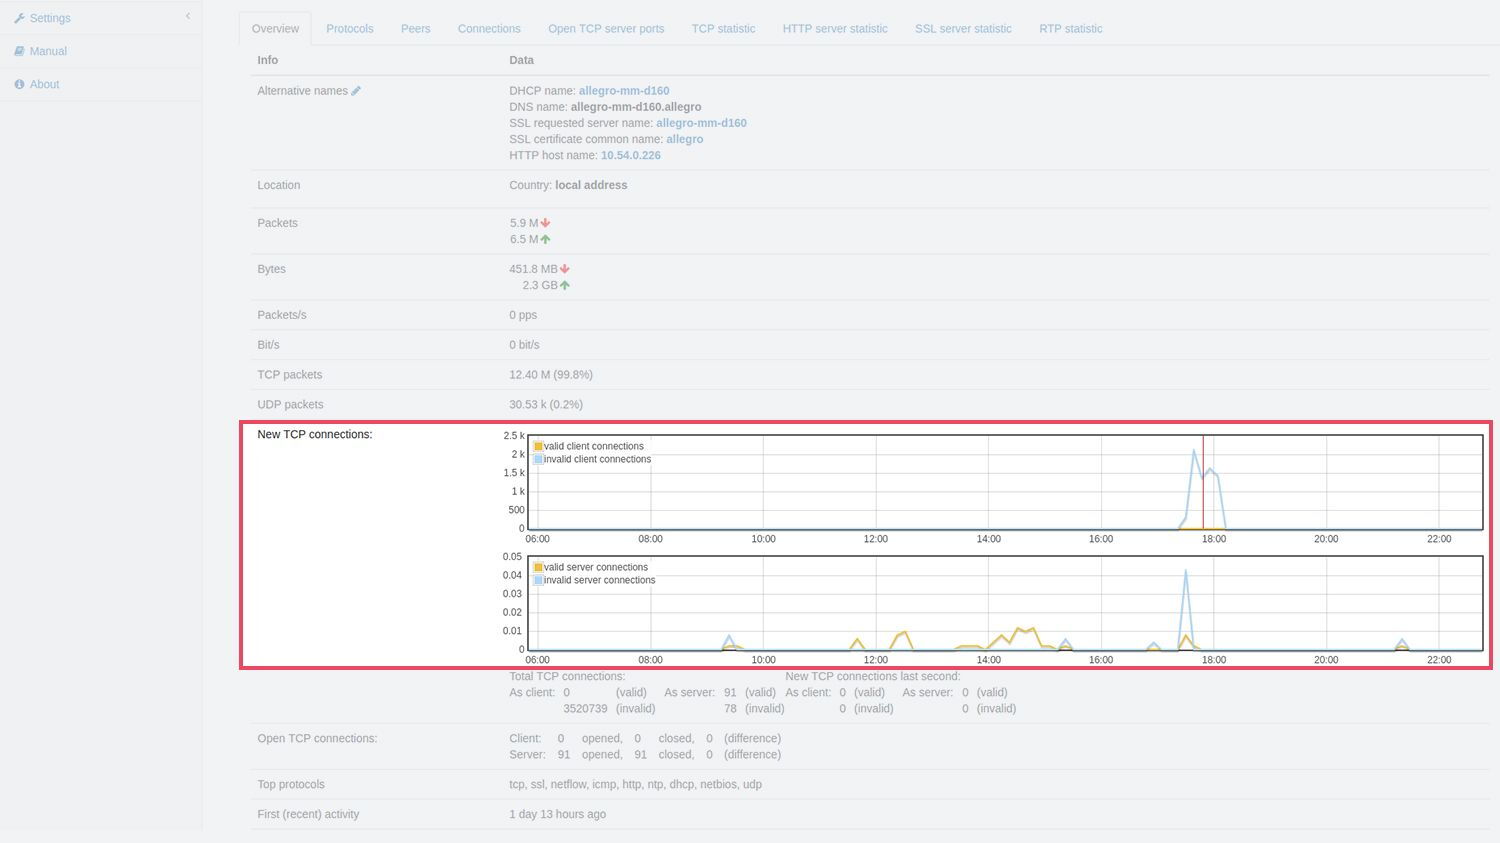The image size is (1500, 843).
Task: Toggle invalid server connections legend swatch
Action: click(538, 581)
